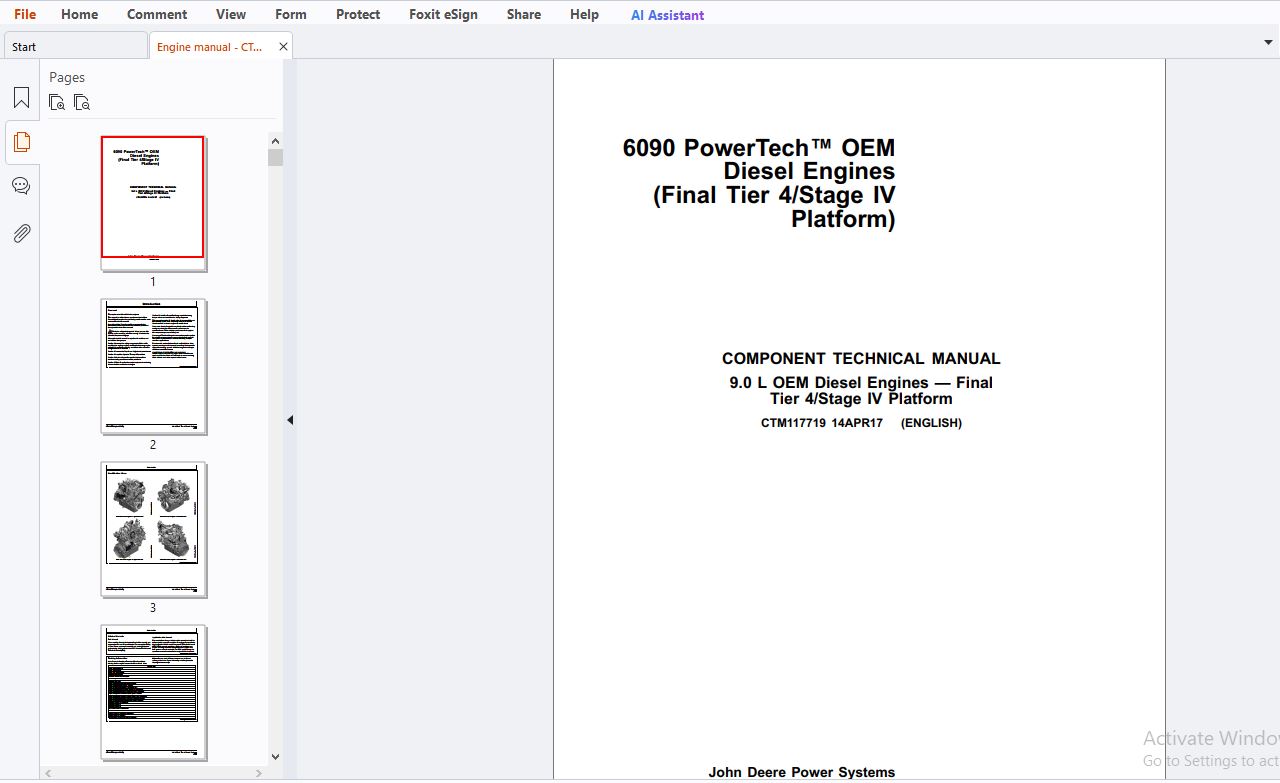Collapse the navigation panel with the arrow
This screenshot has height=783, width=1280.
pos(290,420)
